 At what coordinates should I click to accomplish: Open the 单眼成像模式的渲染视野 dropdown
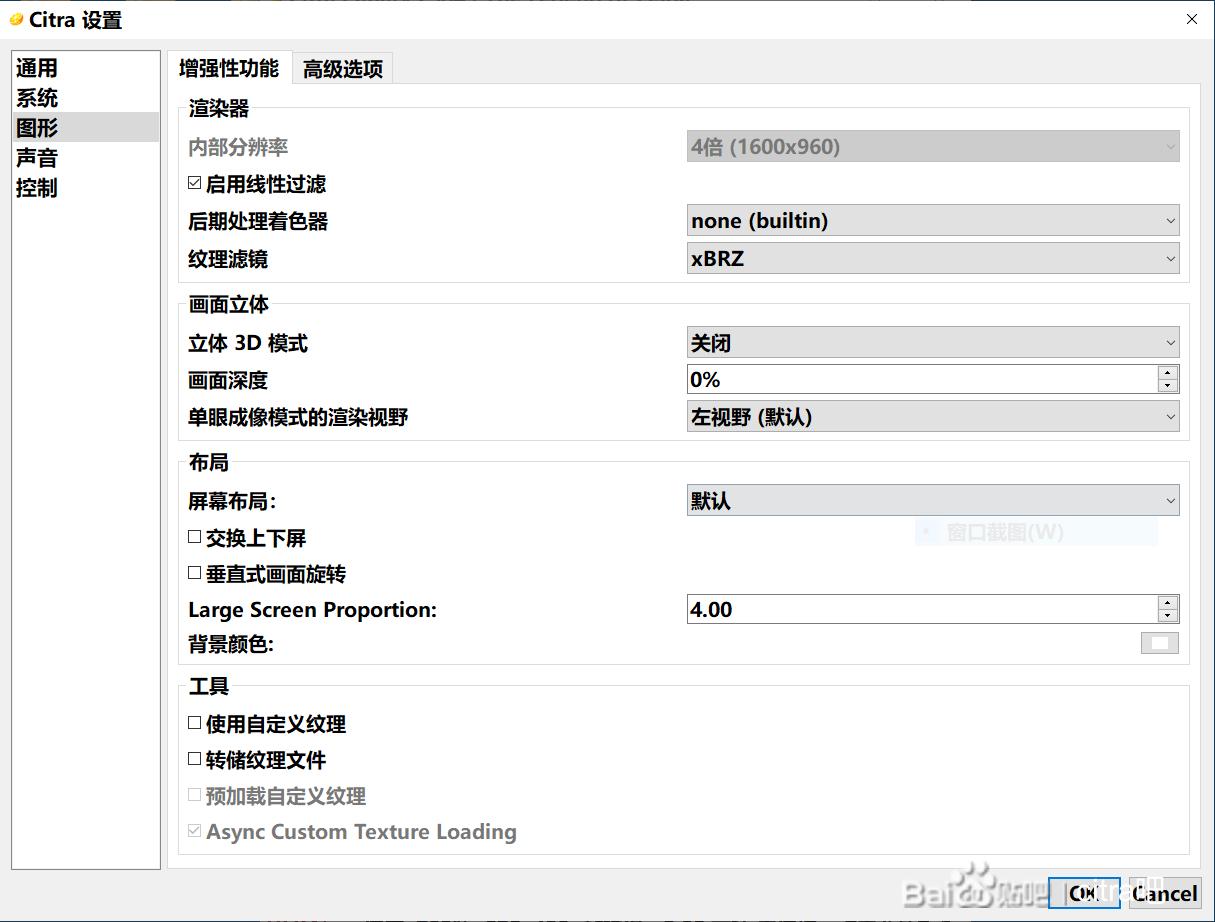[x=933, y=417]
